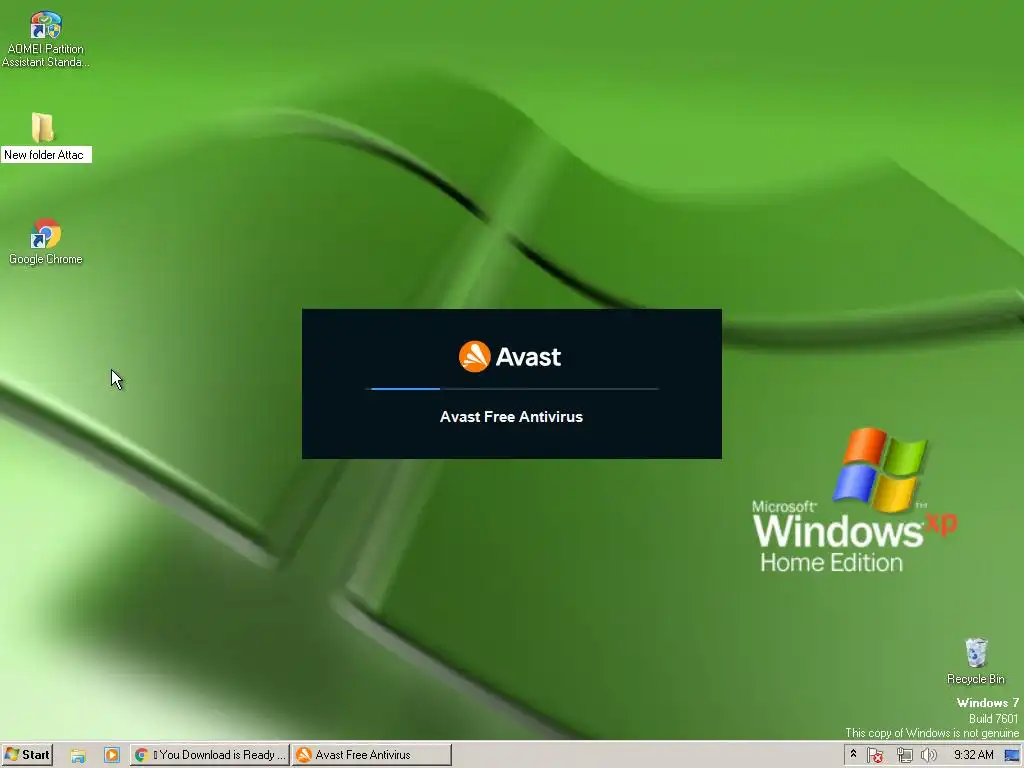Open volume speaker tray icon
This screenshot has width=1024, height=768.
coord(929,756)
